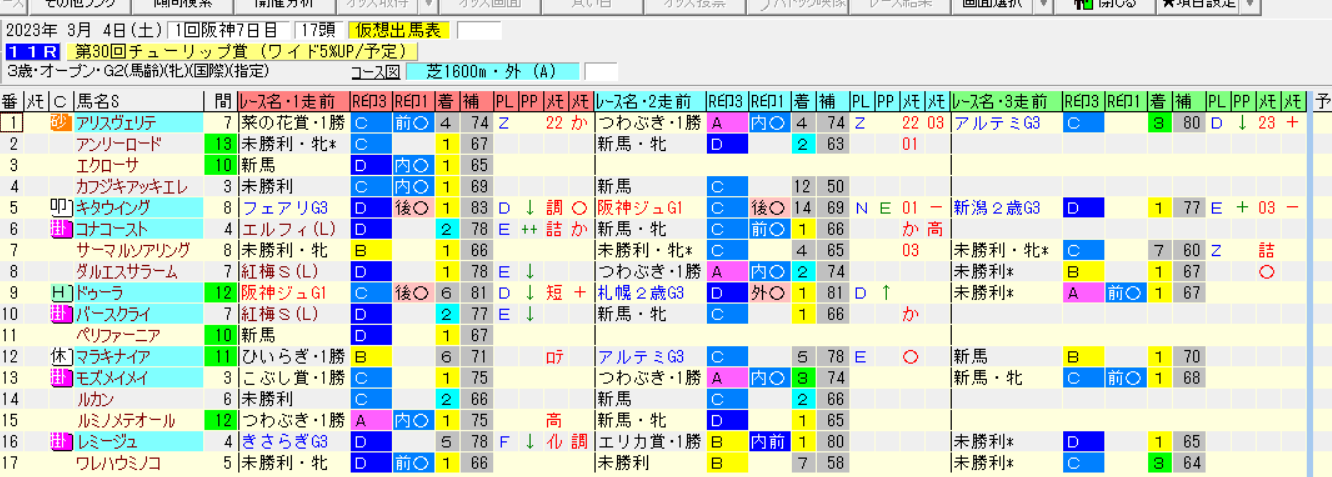Click the 休 badge beside マラキナイア
Image resolution: width=1332 pixels, height=477 pixels.
pos(59,357)
